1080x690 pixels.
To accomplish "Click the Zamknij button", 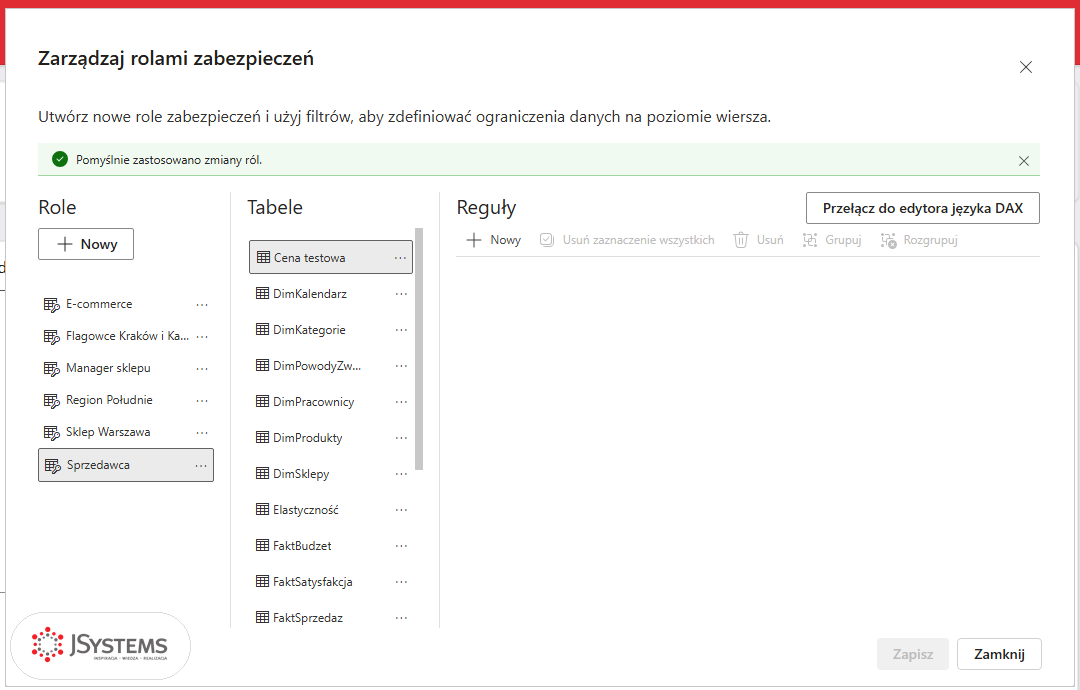I will (999, 654).
